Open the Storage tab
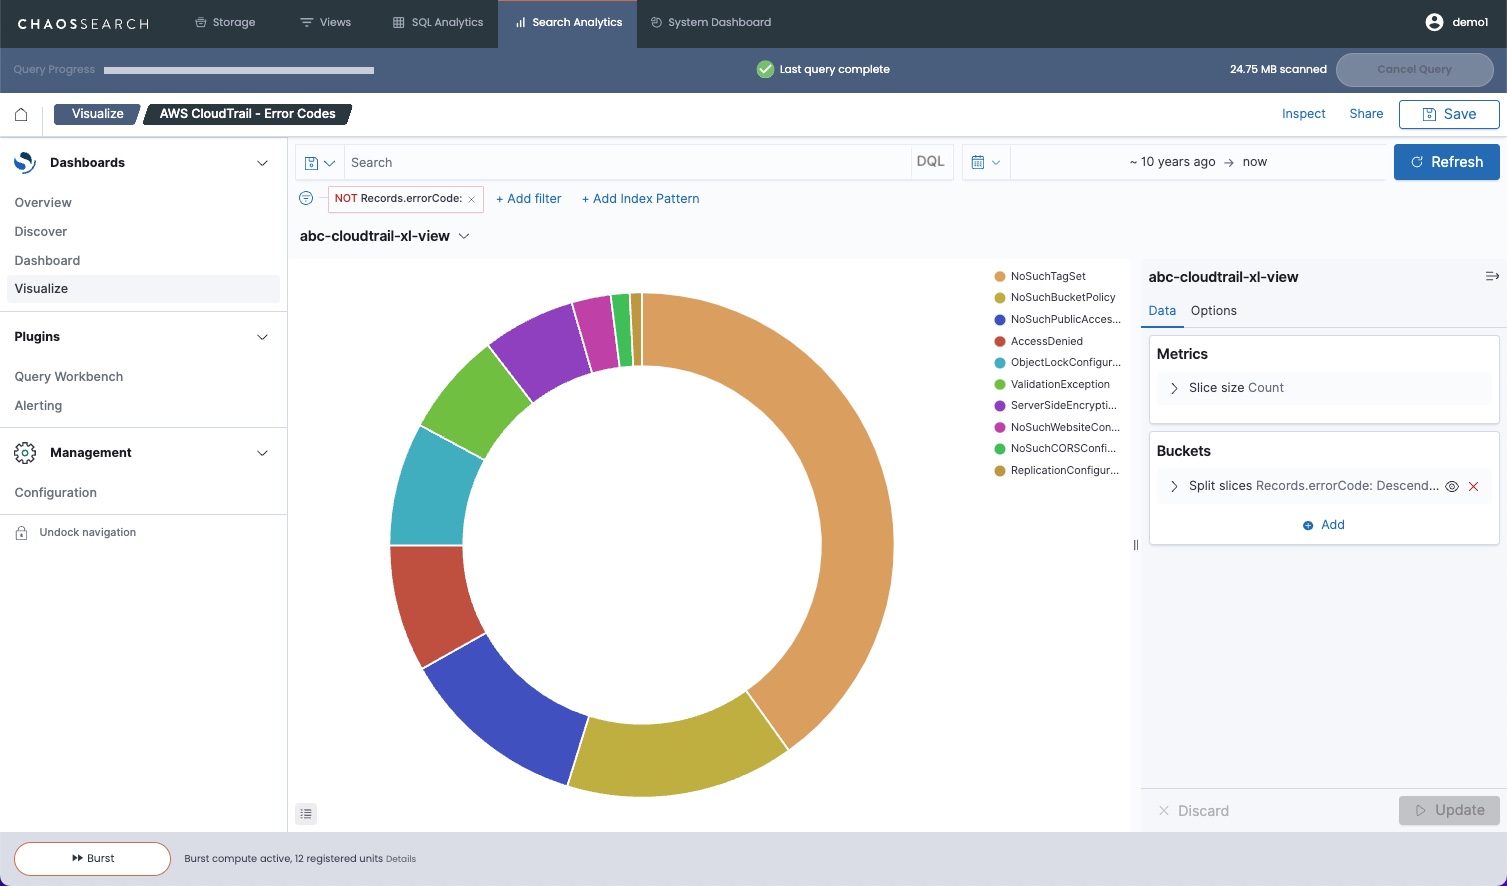Viewport: 1507px width, 886px height. point(225,22)
